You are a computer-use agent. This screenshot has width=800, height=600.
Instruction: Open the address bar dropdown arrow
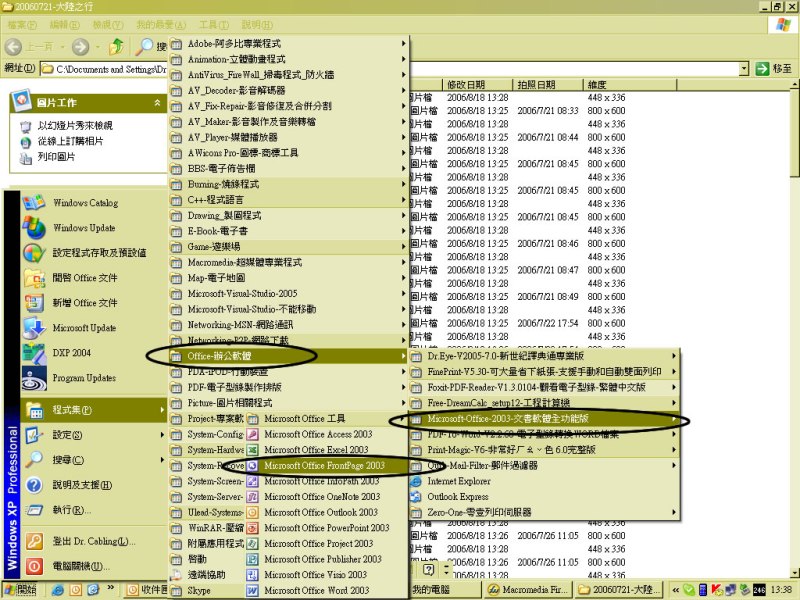pyautogui.click(x=744, y=68)
